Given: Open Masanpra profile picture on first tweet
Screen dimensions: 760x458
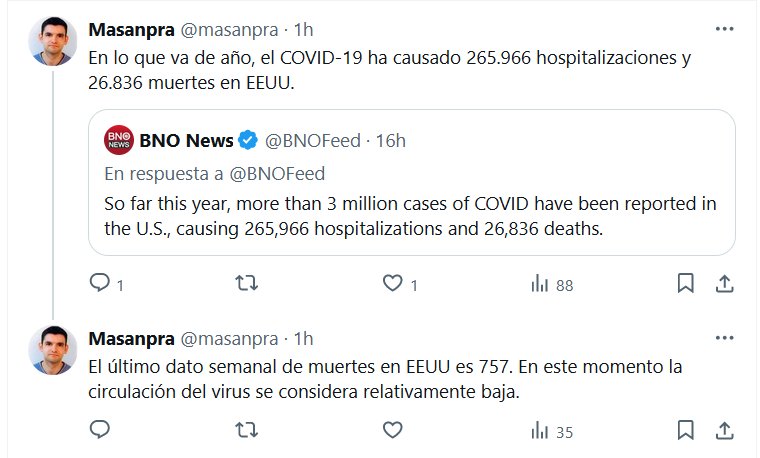Looking at the screenshot, I should (x=55, y=41).
